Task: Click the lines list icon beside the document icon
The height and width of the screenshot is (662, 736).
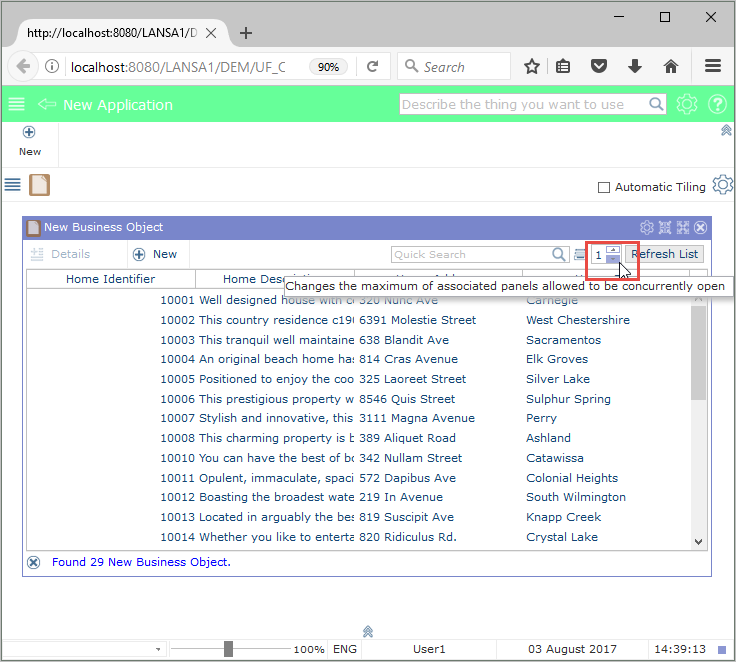Action: click(x=13, y=185)
